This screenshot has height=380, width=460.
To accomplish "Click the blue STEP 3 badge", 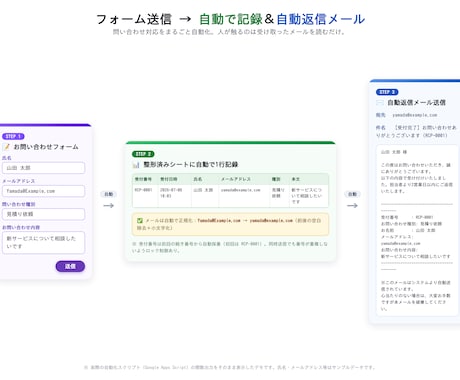I will click(x=387, y=92).
